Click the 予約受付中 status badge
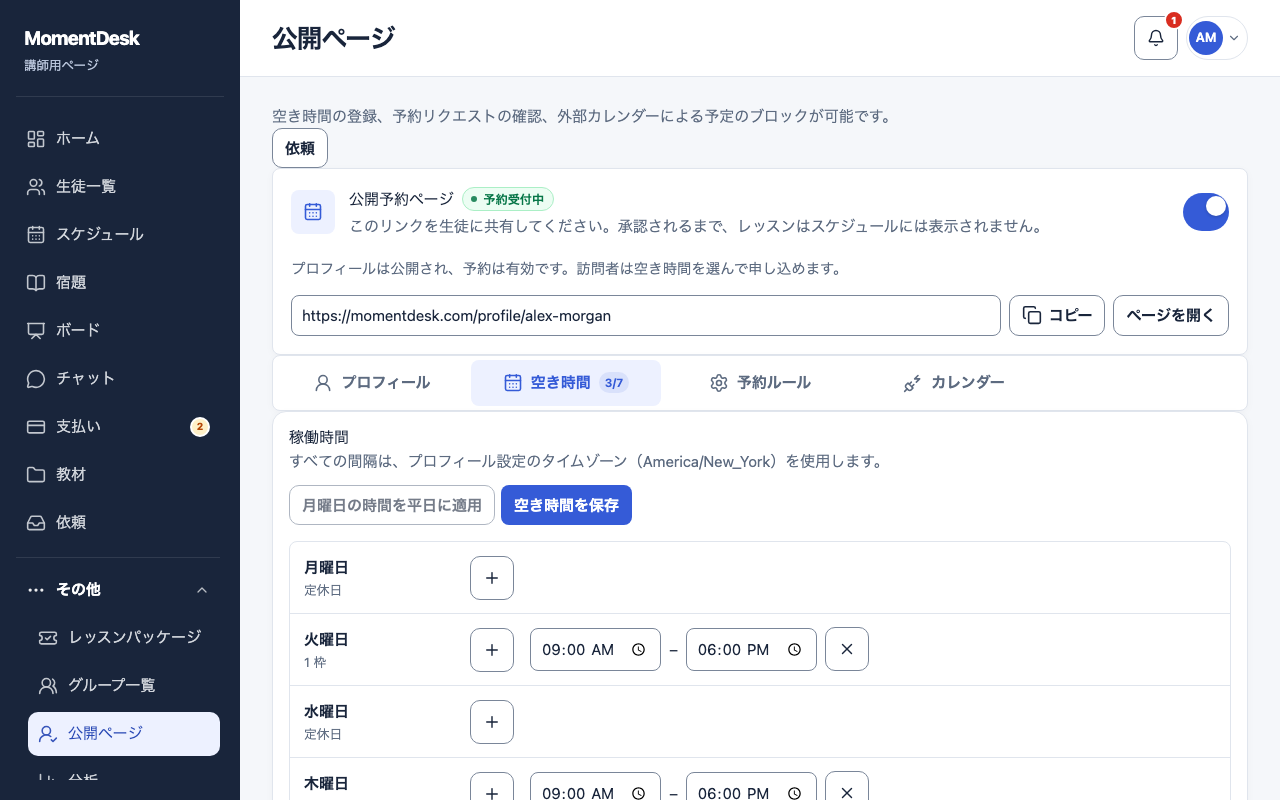Image resolution: width=1280 pixels, height=800 pixels. point(508,199)
